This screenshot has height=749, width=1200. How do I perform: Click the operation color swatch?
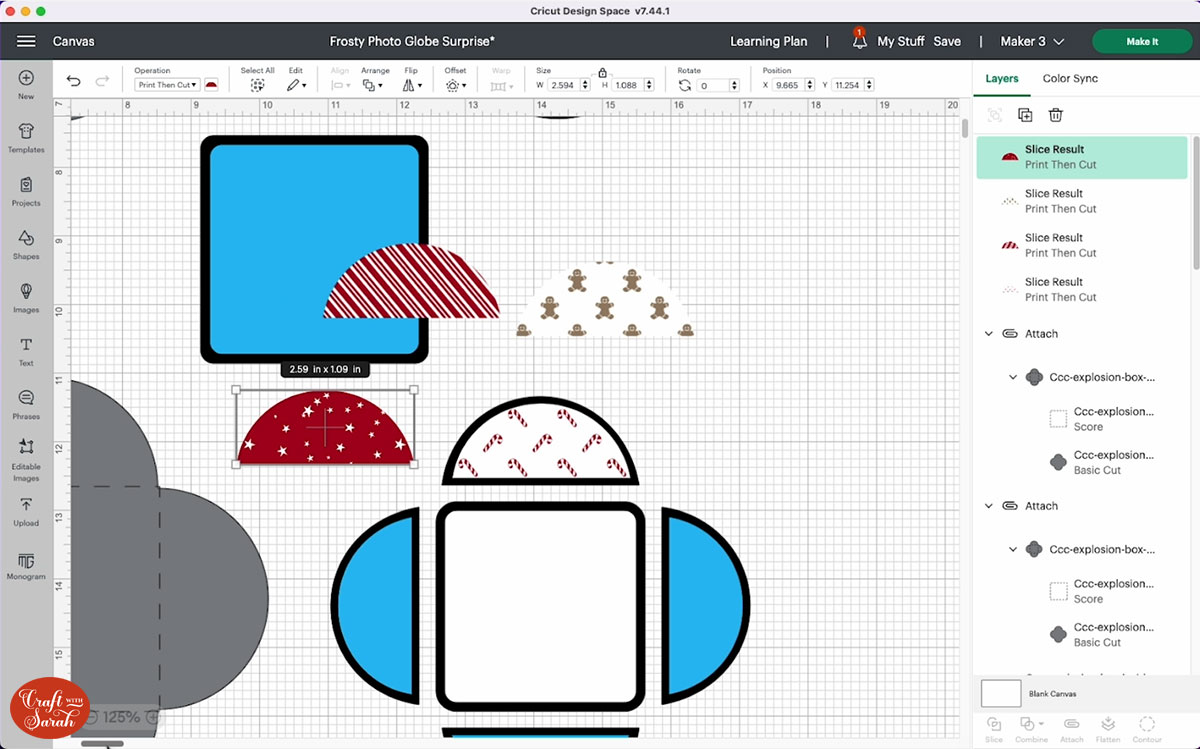(211, 85)
